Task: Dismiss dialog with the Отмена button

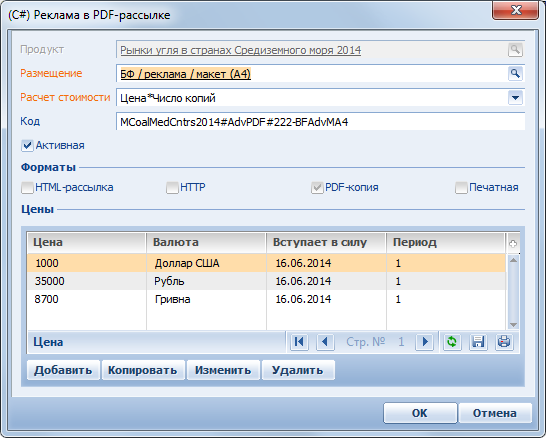Action: click(495, 413)
